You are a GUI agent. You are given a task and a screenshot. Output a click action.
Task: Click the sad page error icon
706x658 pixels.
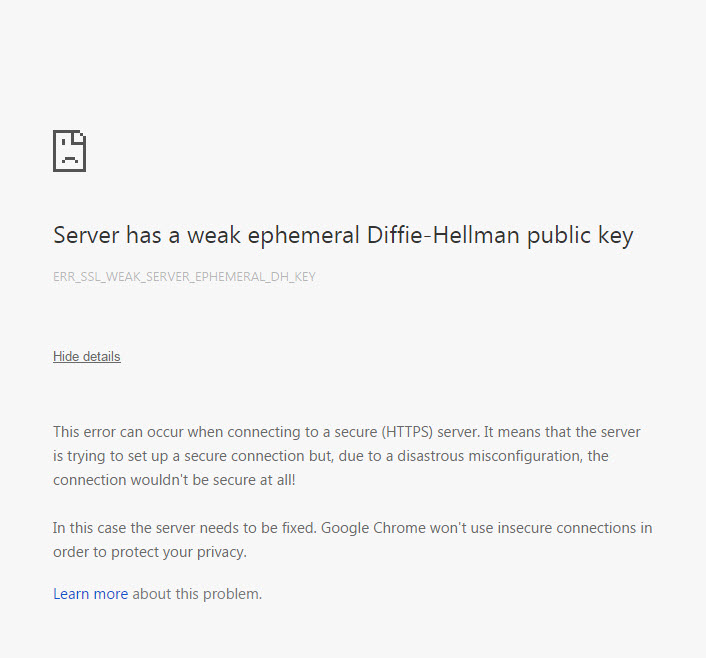coord(69,151)
